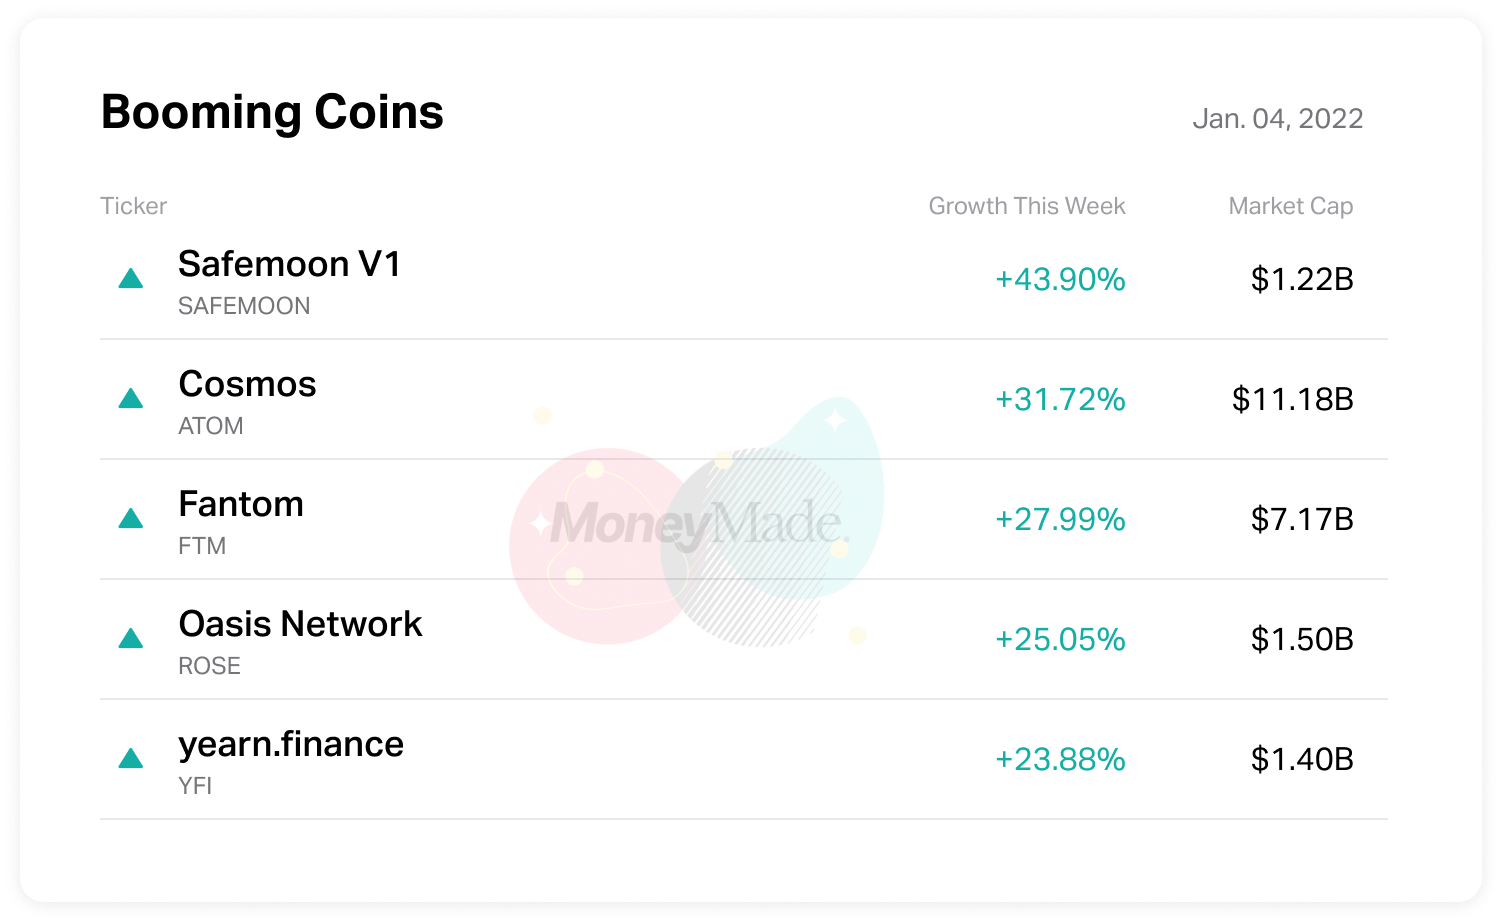This screenshot has width=1502, height=924.
Task: Click the +43.90% growth value
Action: click(1060, 279)
